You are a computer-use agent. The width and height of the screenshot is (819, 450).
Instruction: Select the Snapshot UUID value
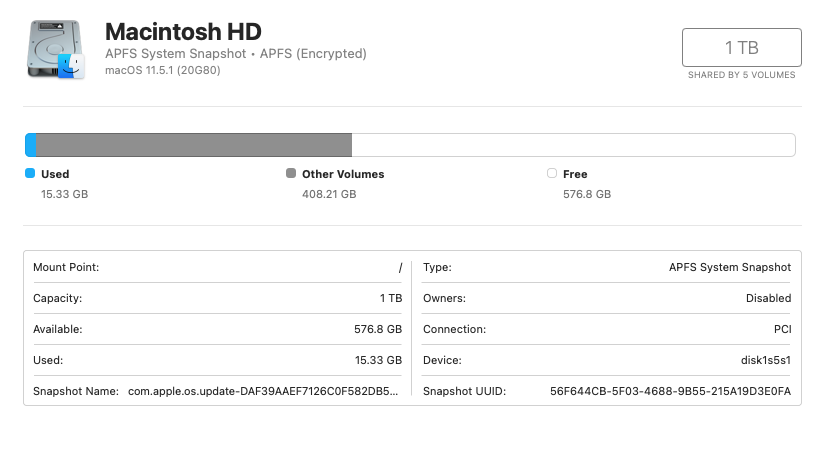(670, 391)
